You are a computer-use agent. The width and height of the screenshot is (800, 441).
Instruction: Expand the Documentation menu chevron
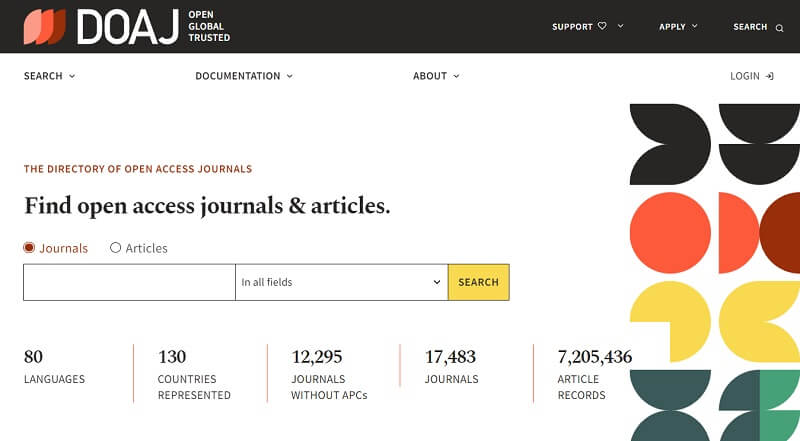tap(289, 76)
